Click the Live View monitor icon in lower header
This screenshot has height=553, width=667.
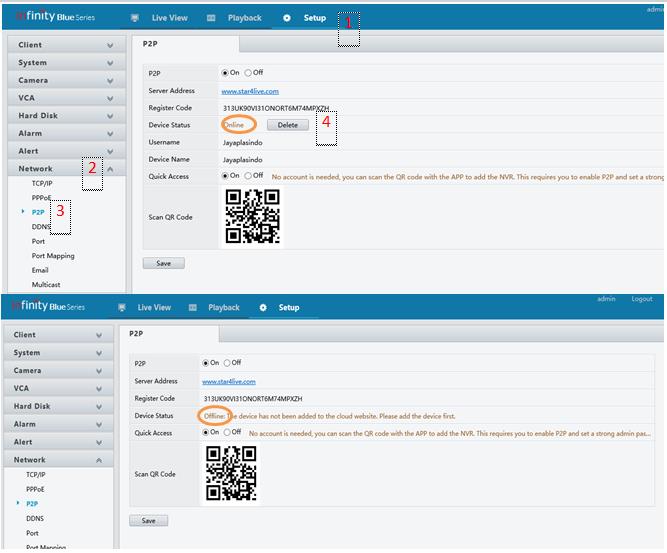pyautogui.click(x=122, y=308)
